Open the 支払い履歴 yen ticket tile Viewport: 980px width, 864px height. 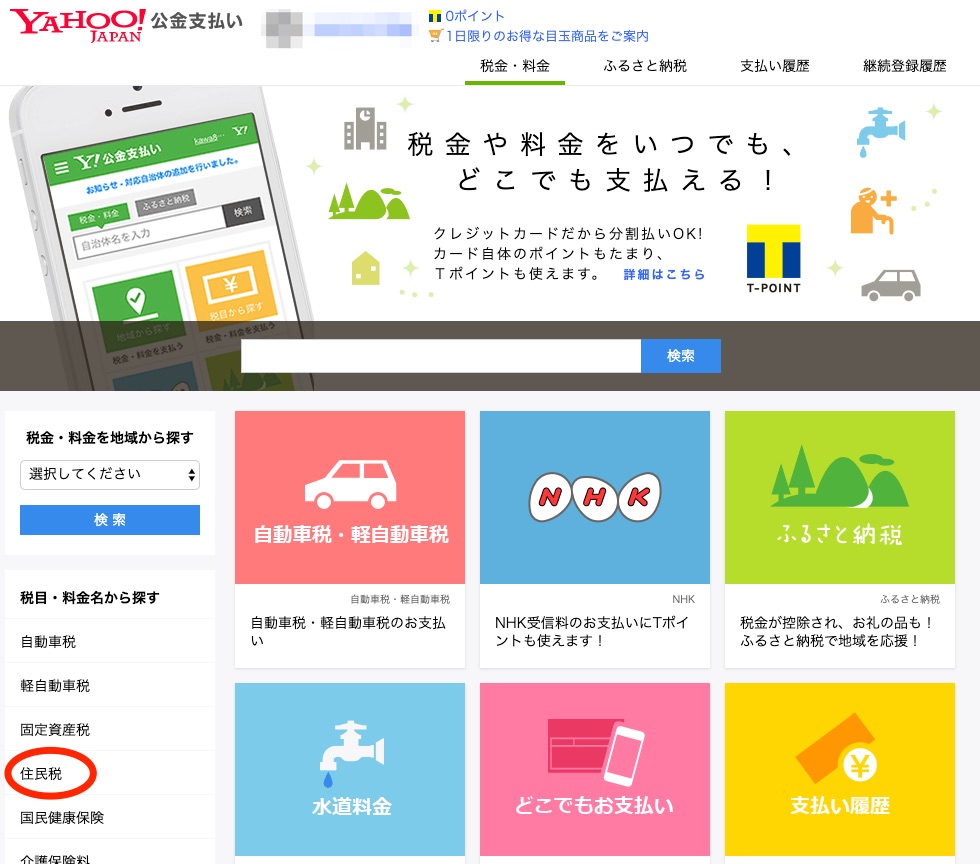(x=839, y=765)
